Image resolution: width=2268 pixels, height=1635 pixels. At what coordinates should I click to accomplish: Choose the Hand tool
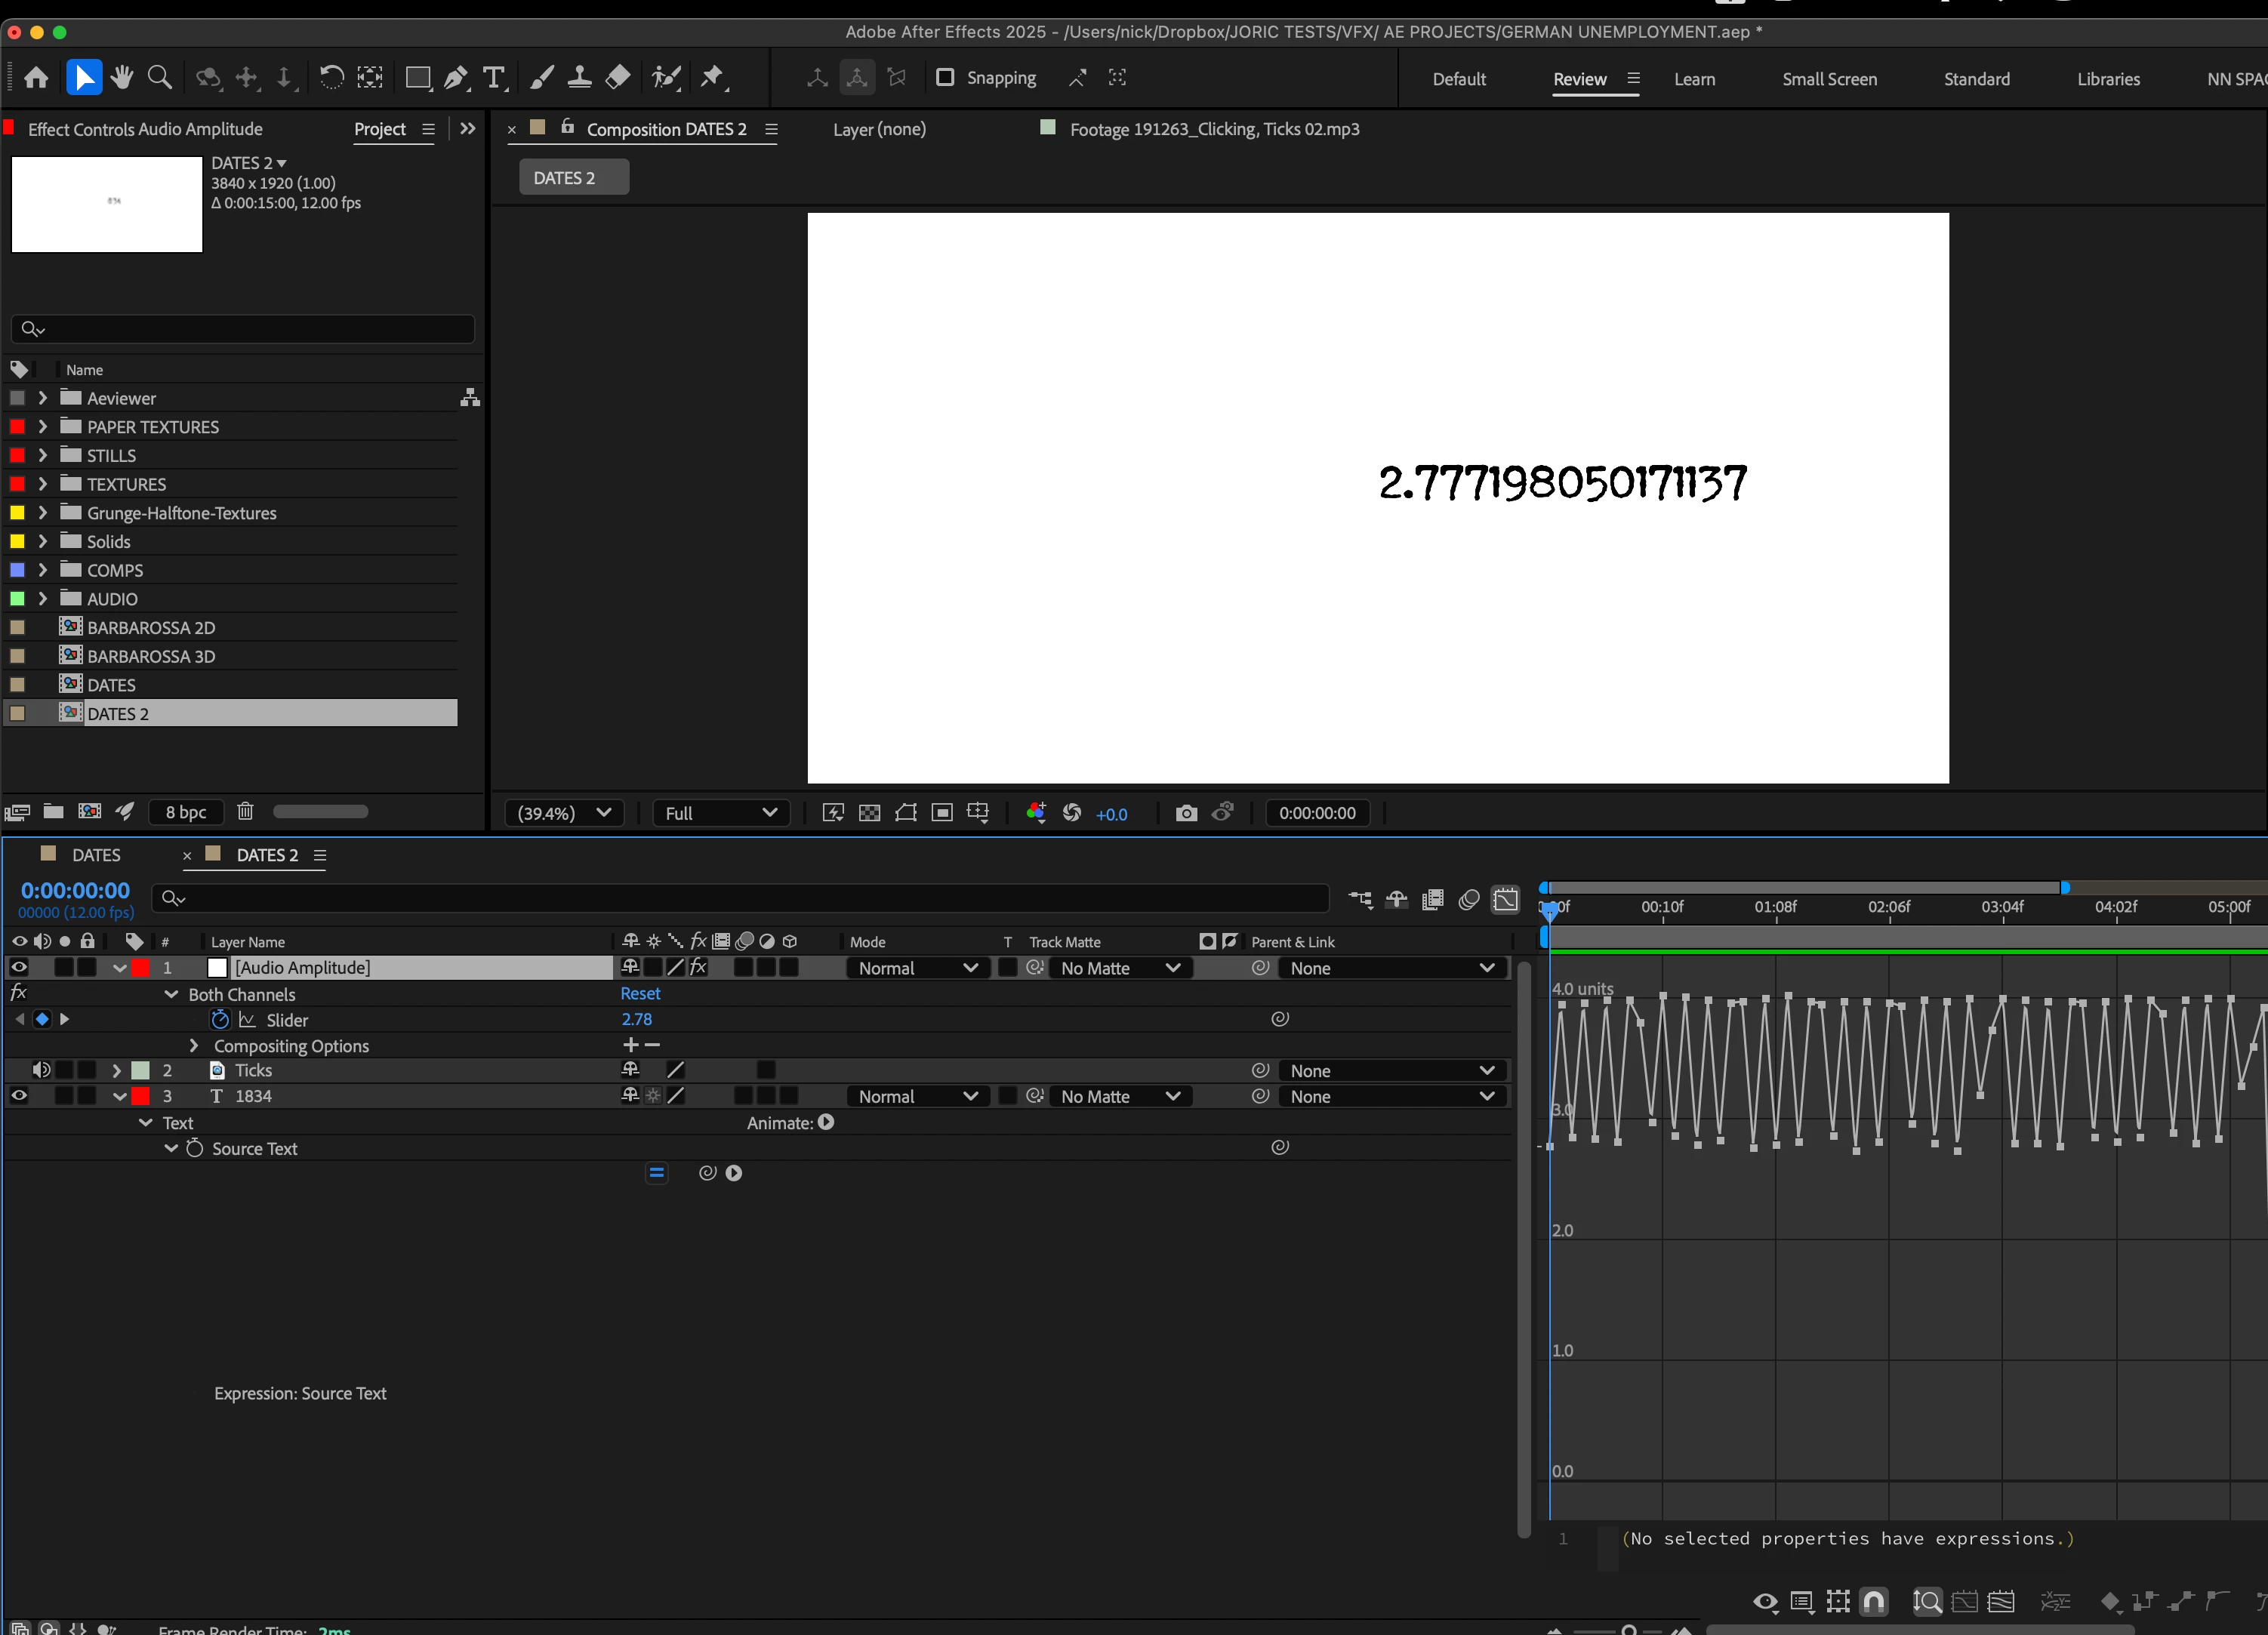click(x=122, y=78)
